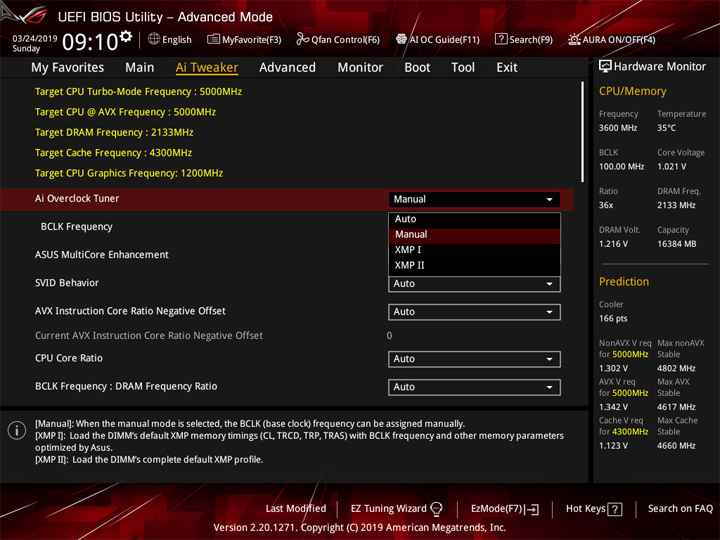The width and height of the screenshot is (720, 540).
Task: Launch AI OC Guide brain icon
Action: click(x=401, y=39)
